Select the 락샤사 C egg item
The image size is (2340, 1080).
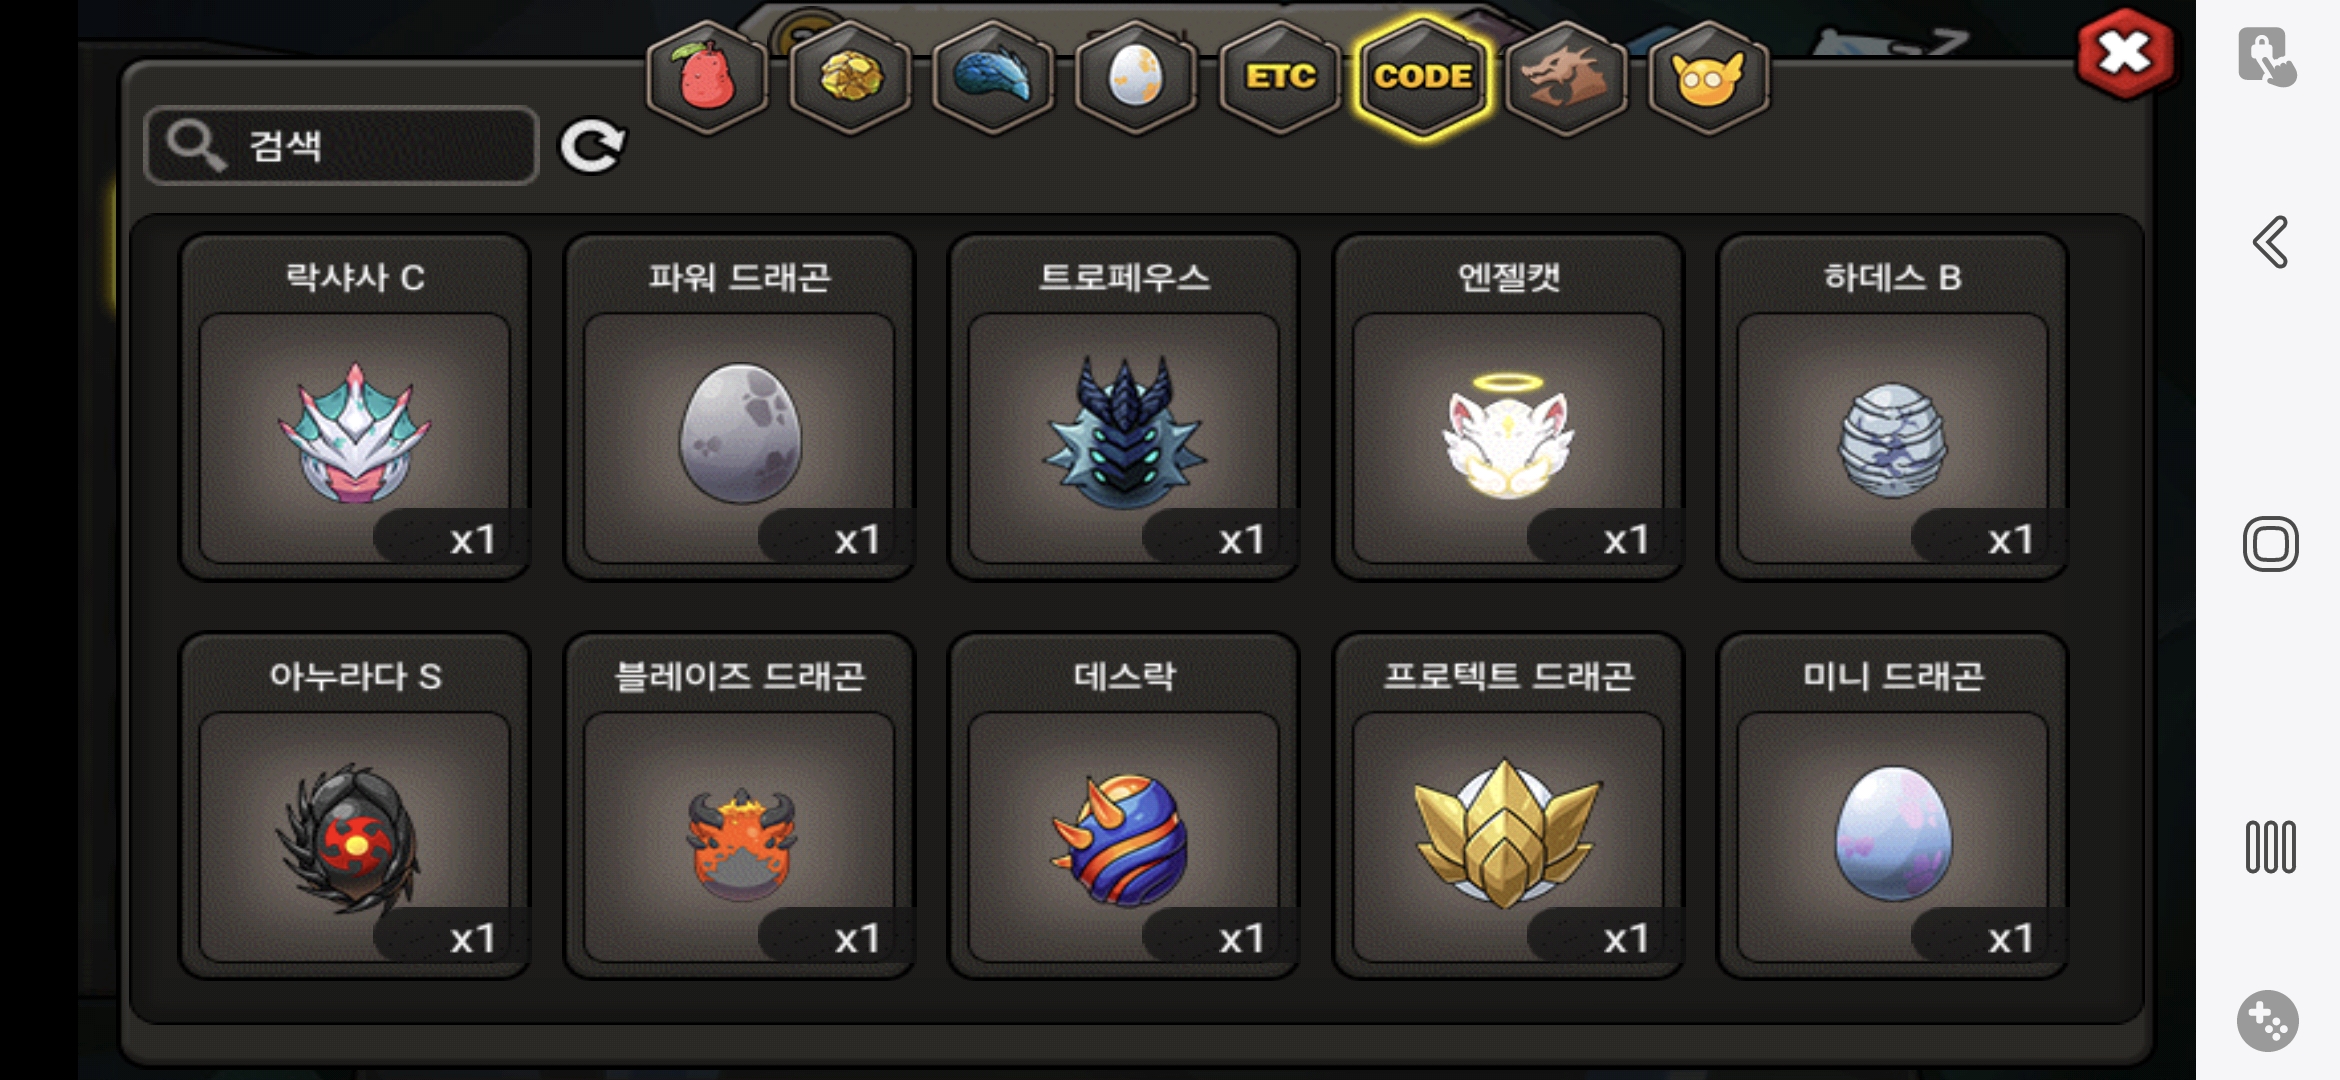(355, 407)
